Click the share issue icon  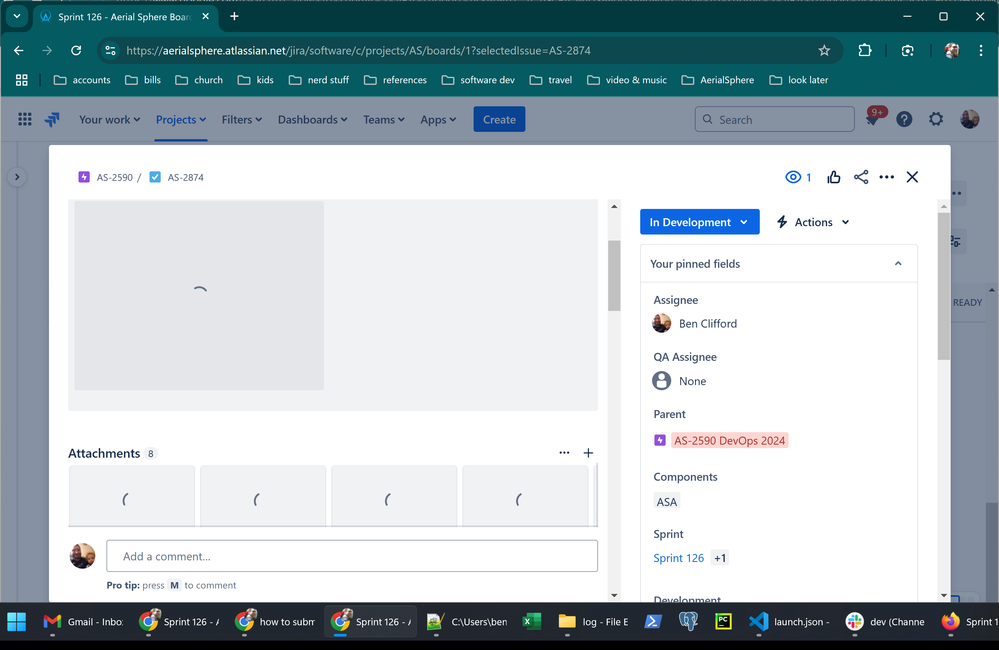[x=861, y=177]
